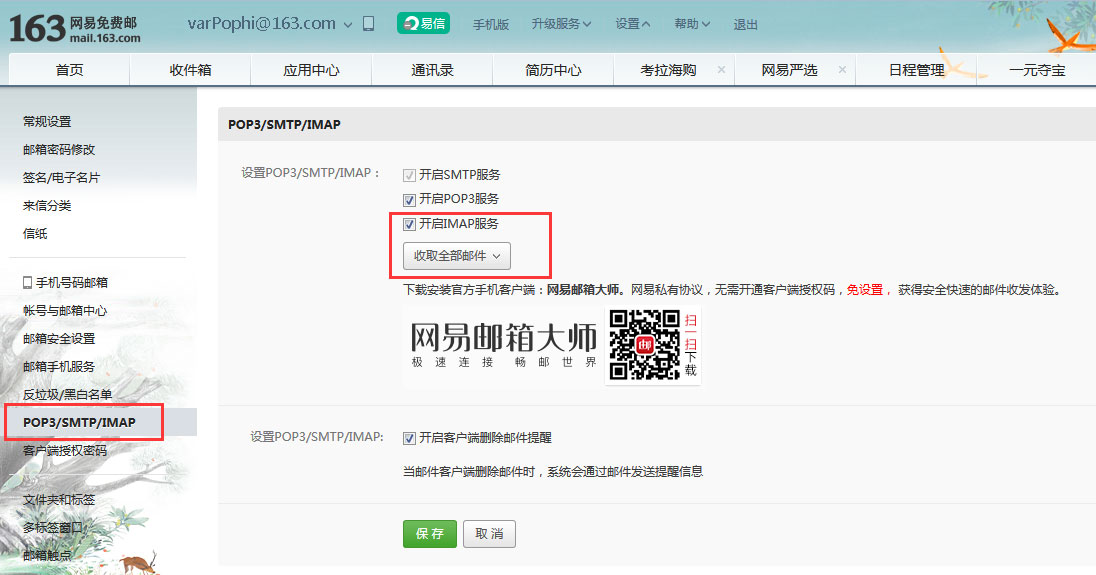This screenshot has width=1096, height=575.
Task: Expand the 帮助 menu
Action: tap(692, 24)
